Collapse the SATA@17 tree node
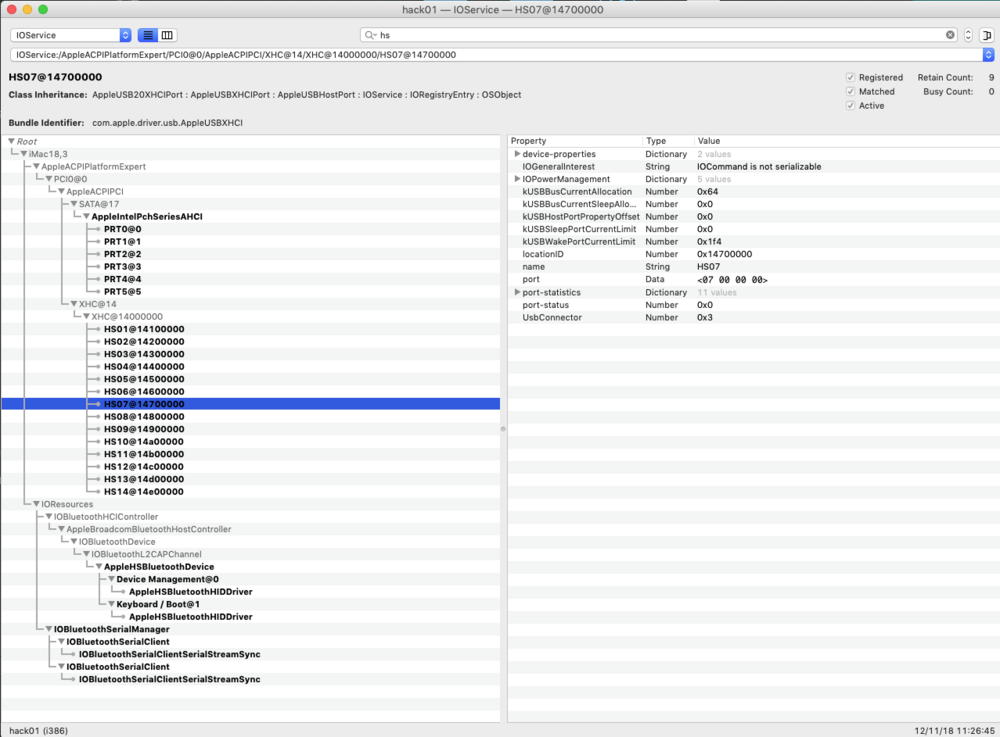1000x737 pixels. 73,204
